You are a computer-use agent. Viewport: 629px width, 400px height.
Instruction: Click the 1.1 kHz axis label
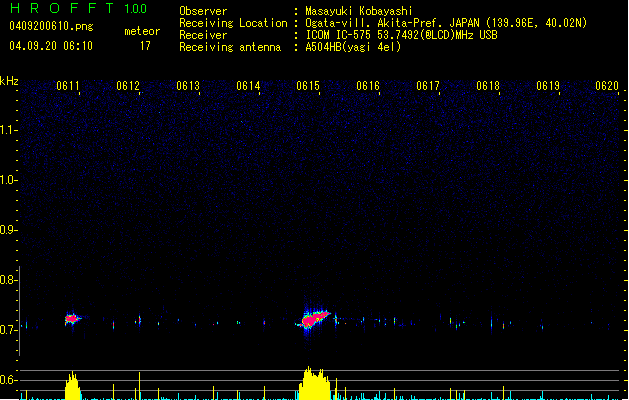click(x=8, y=130)
